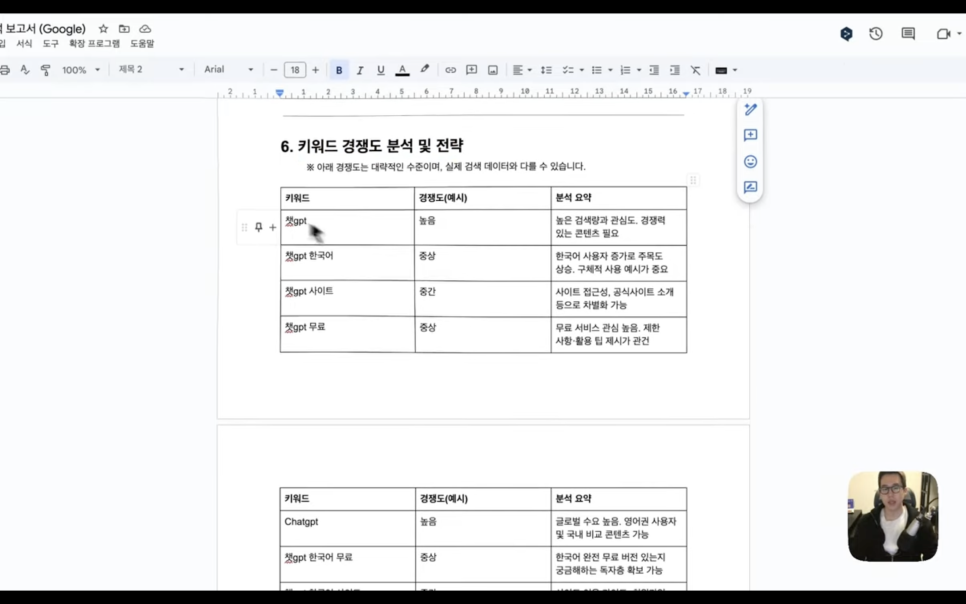Open the text color picker
Screen dimensions: 966x604
[x=402, y=70]
